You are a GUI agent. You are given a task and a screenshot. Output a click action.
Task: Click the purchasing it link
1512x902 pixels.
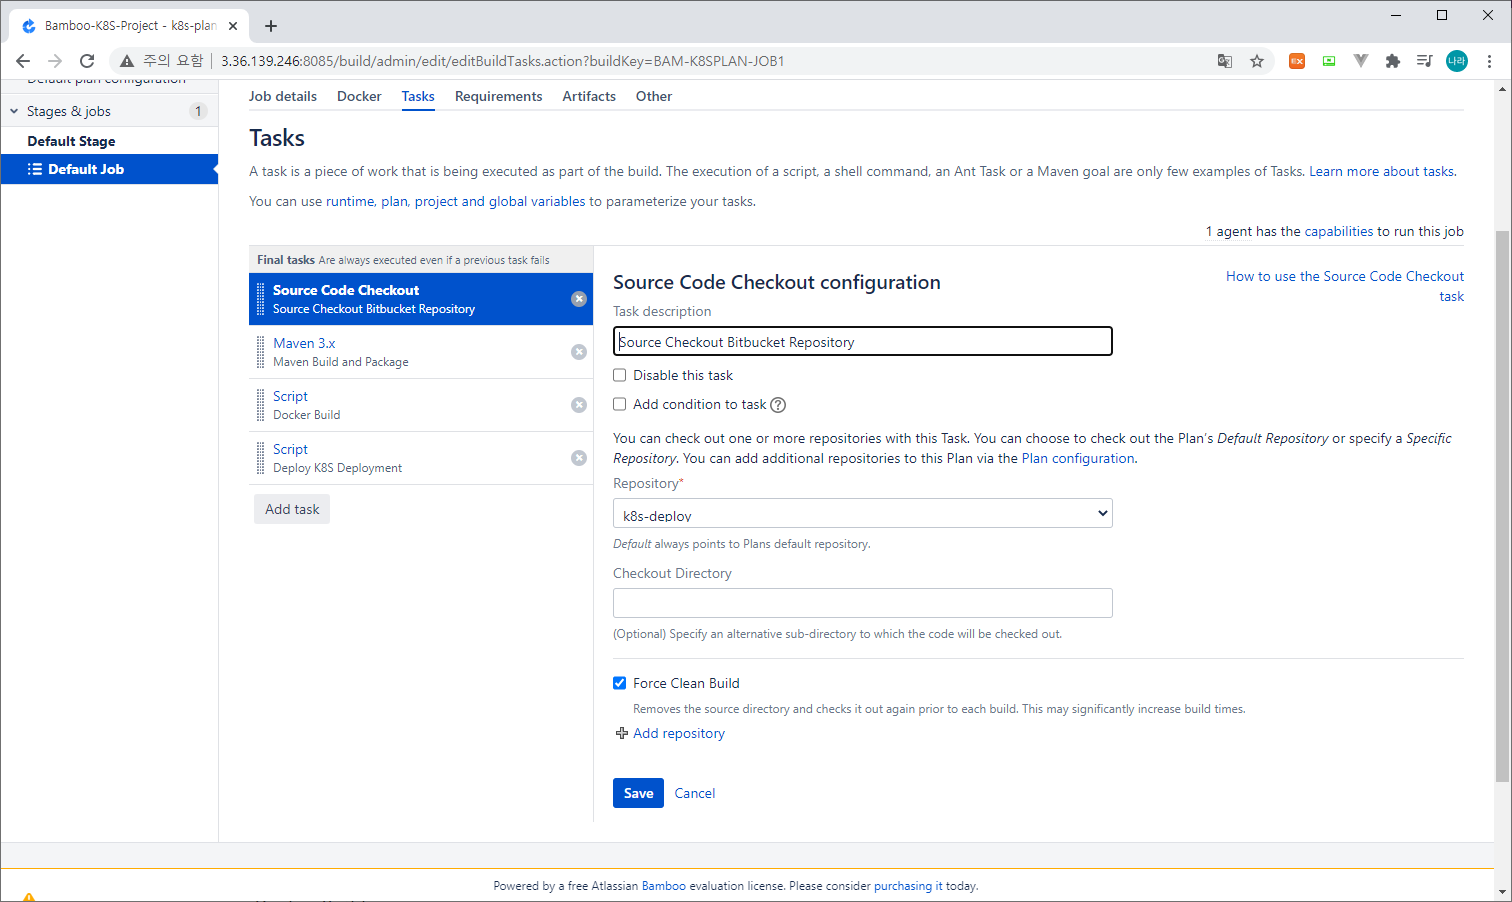(908, 886)
